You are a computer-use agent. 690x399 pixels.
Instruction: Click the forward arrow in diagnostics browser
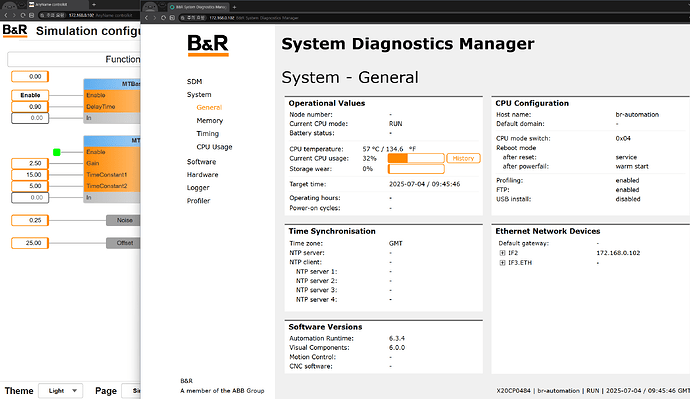[x=154, y=18]
